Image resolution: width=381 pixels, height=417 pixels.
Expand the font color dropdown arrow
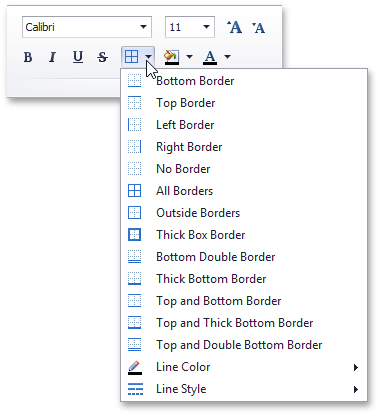pyautogui.click(x=227, y=57)
